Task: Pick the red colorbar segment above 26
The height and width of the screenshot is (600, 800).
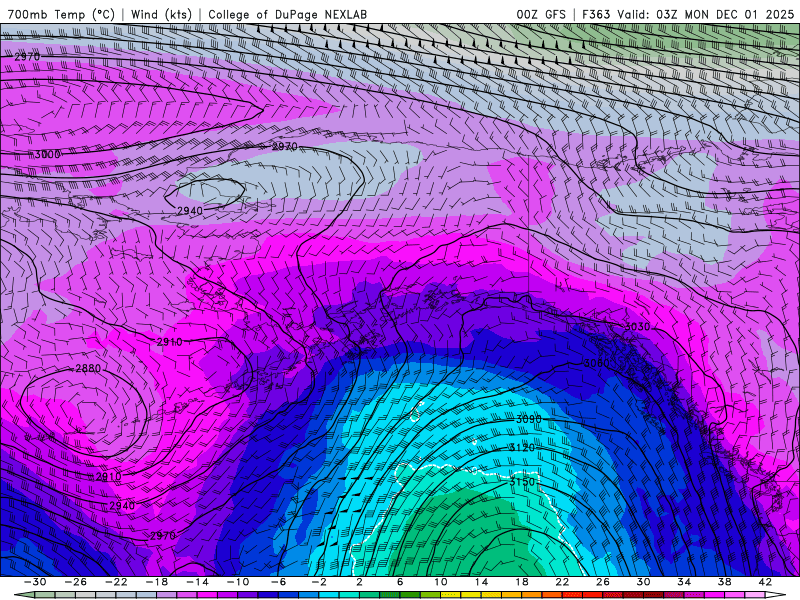Action: point(612,595)
